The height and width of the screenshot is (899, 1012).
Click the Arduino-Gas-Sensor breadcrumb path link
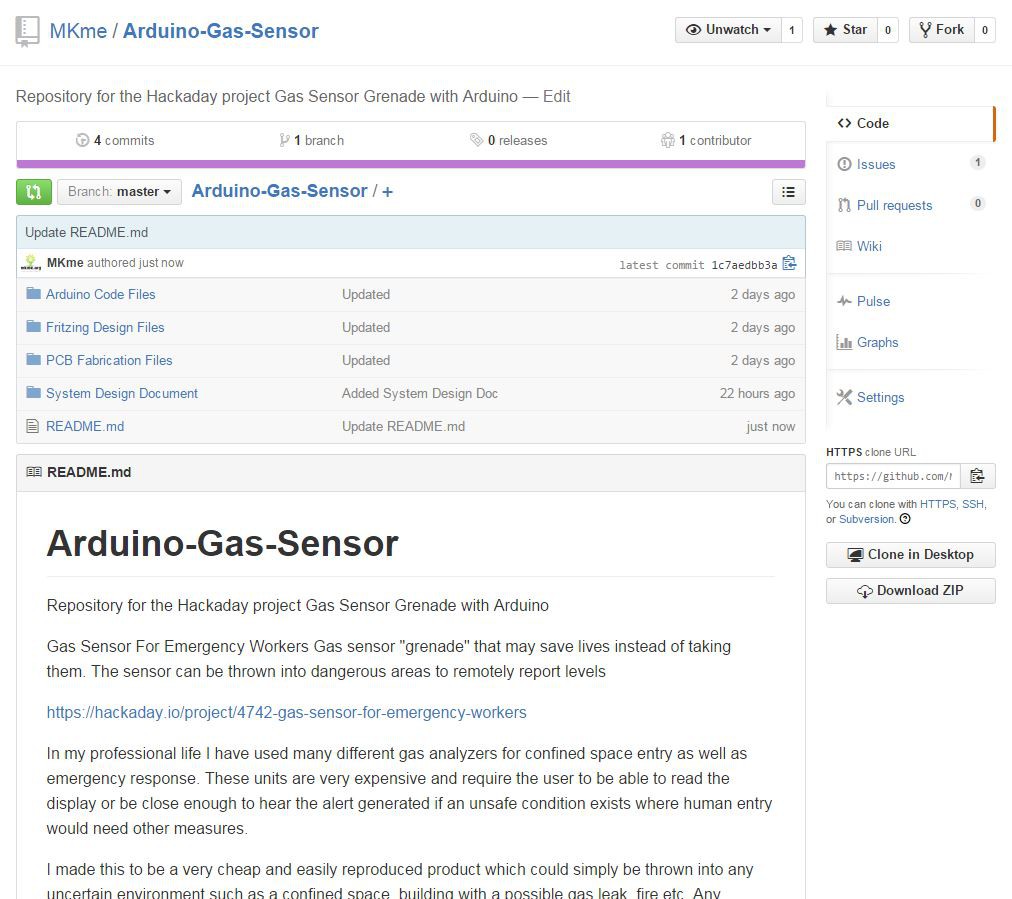click(279, 191)
